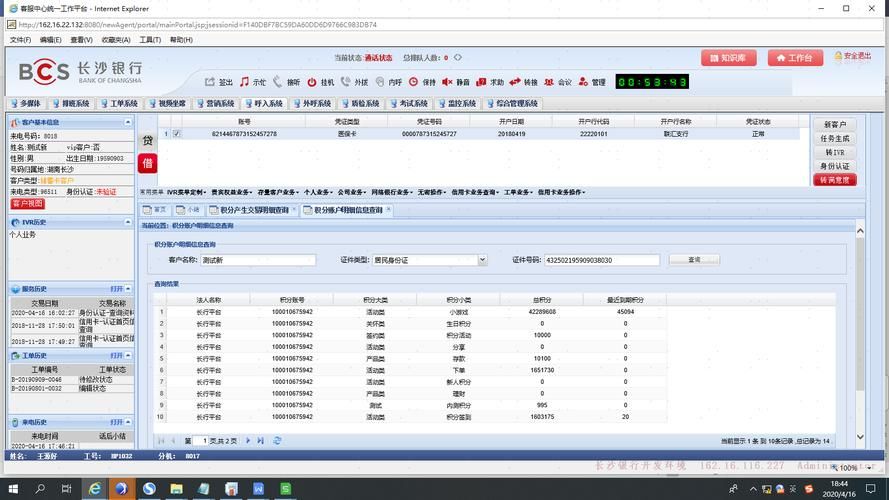Click the 管理 management icon
This screenshot has width=889, height=500.
583,82
